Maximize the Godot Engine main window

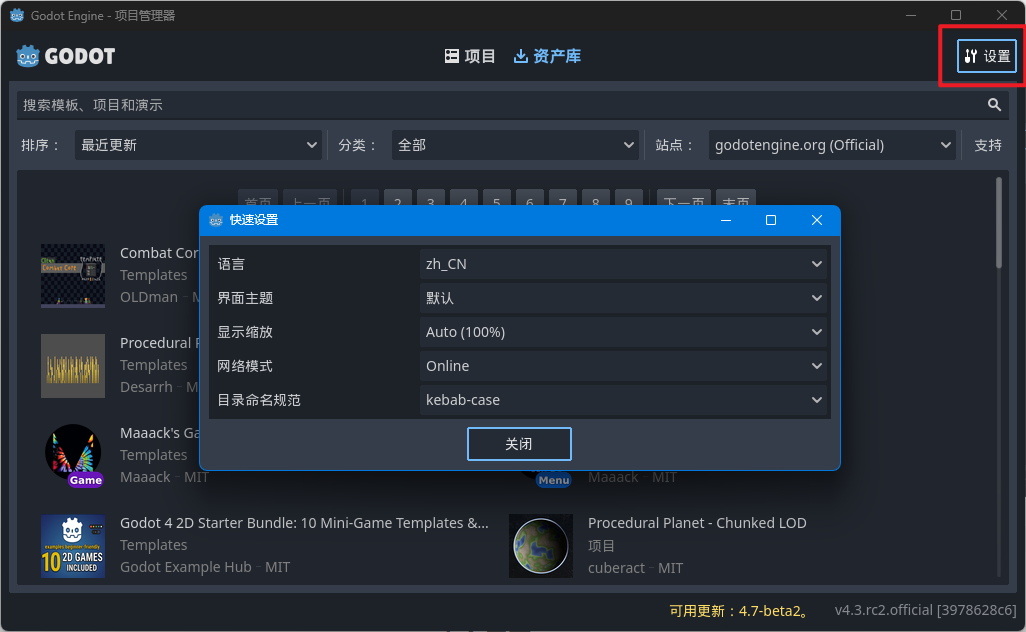(956, 15)
